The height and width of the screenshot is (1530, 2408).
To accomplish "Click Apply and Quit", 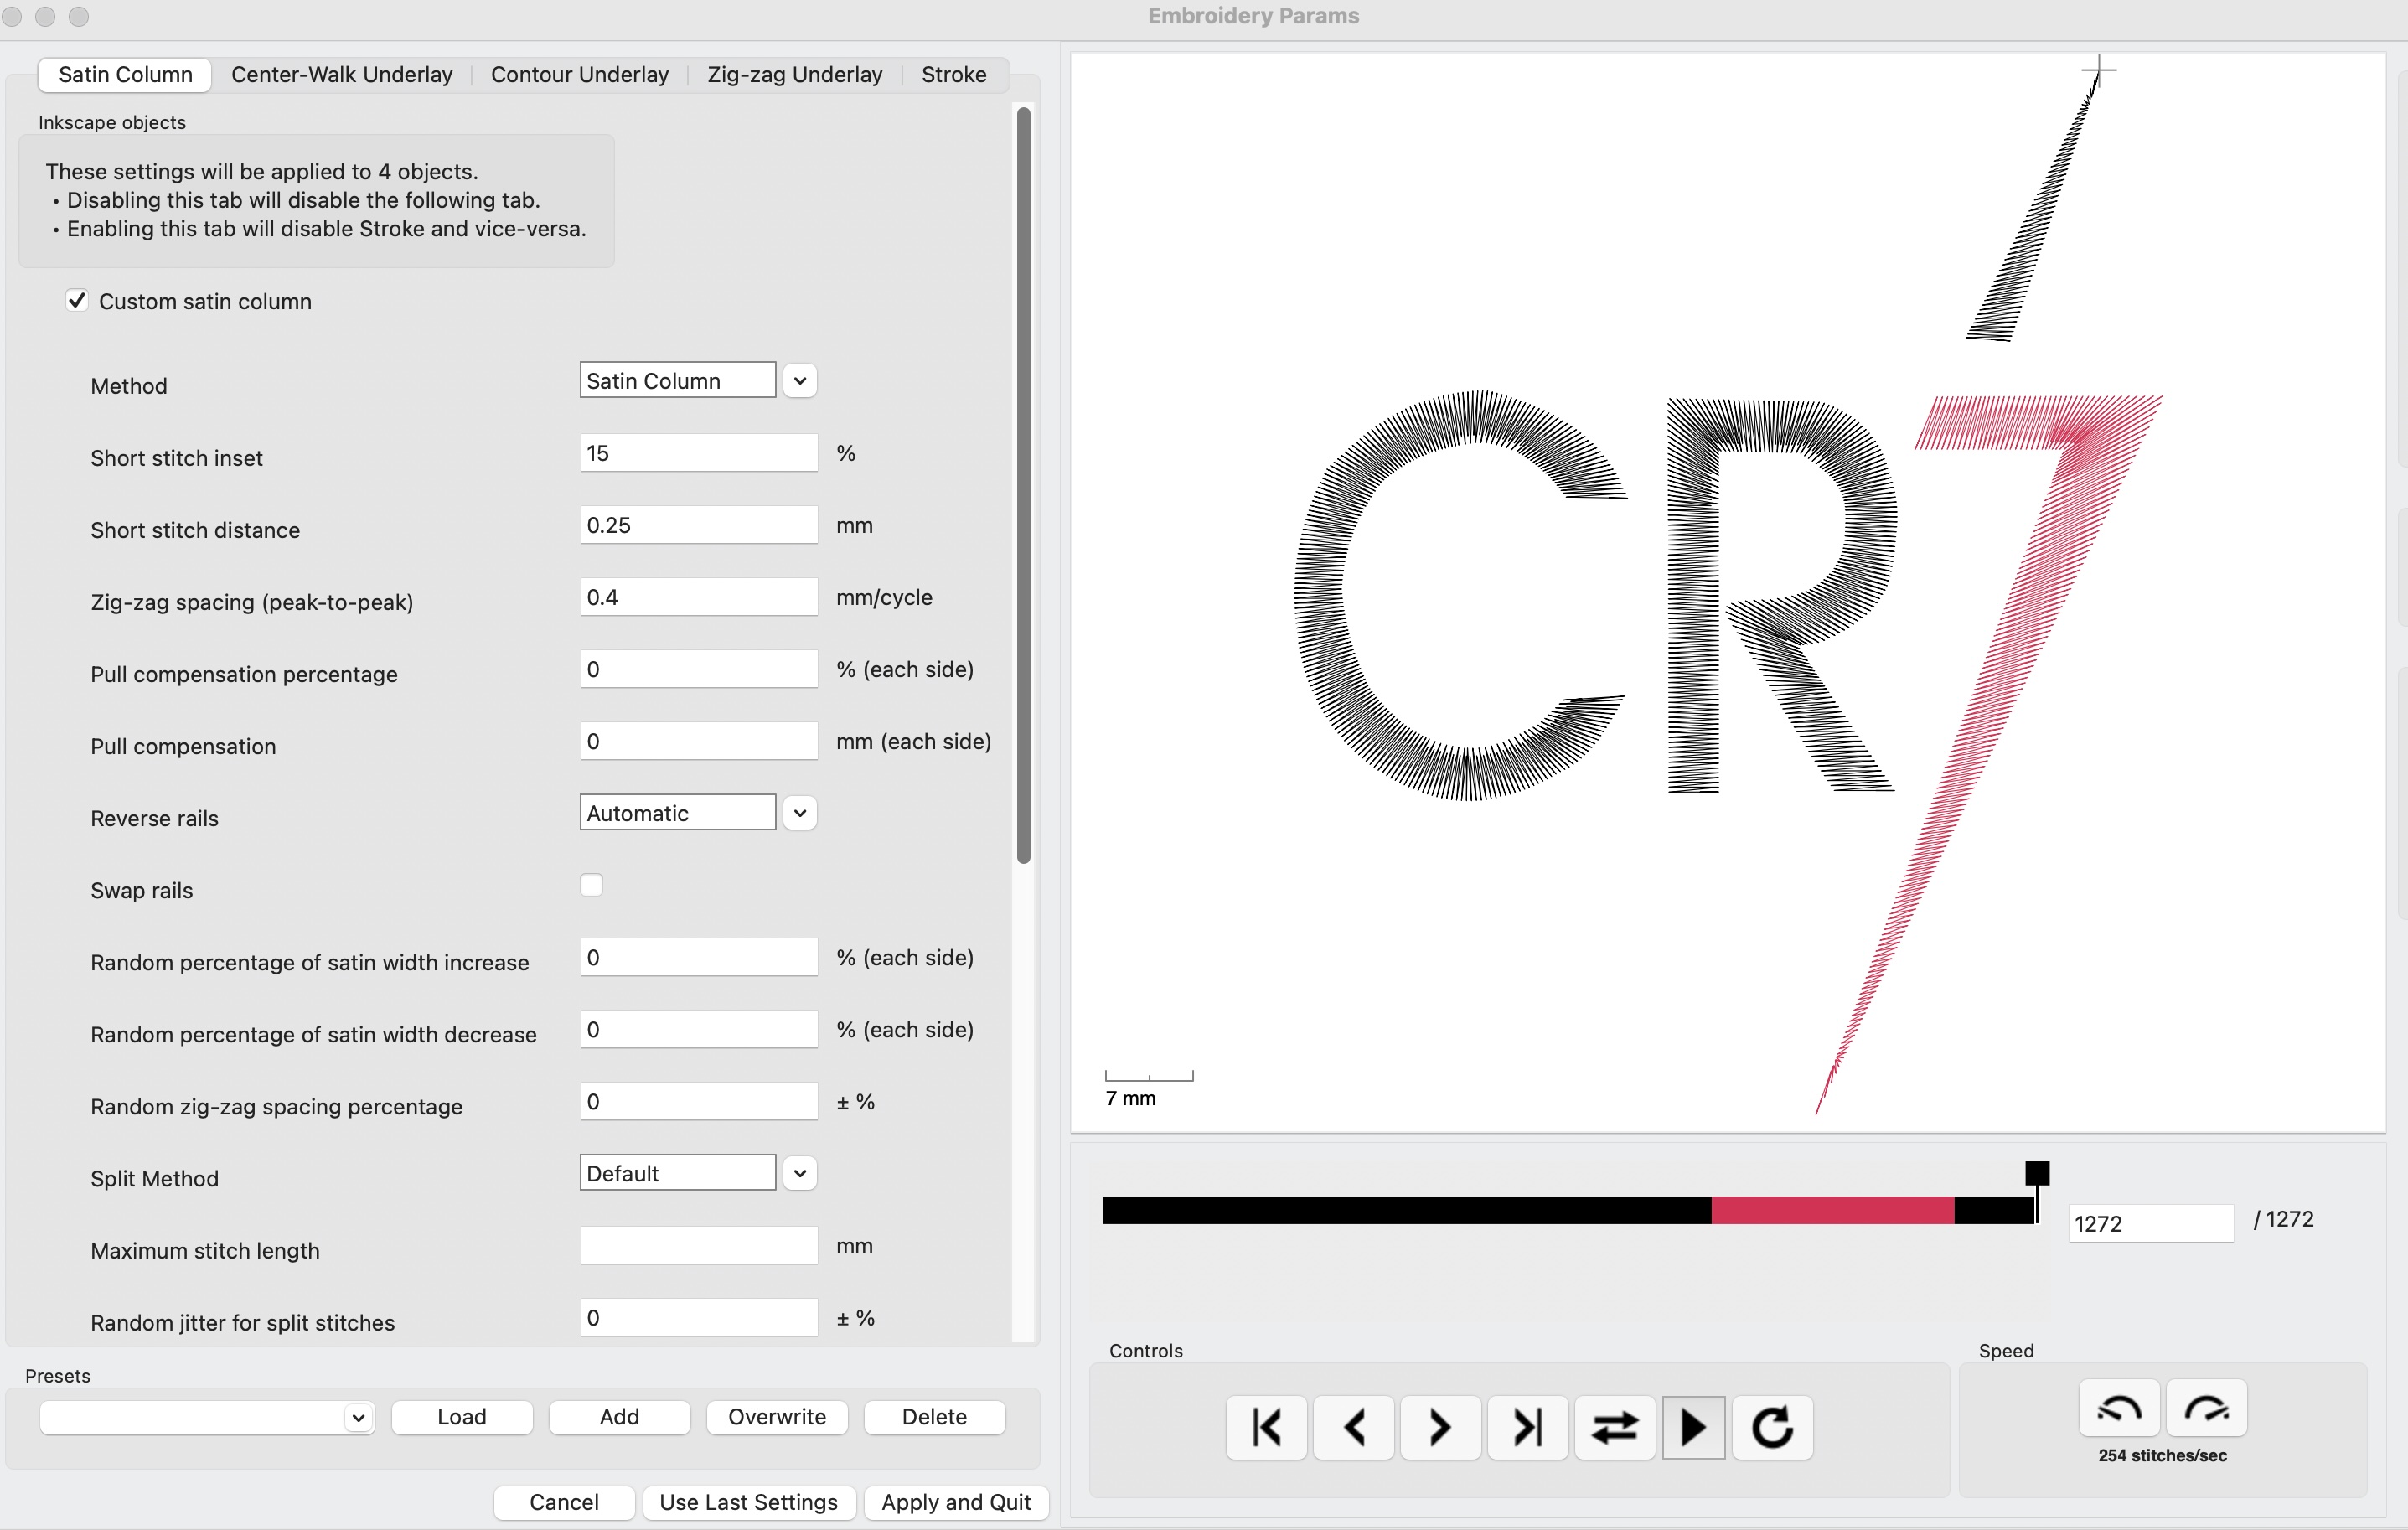I will [956, 1502].
